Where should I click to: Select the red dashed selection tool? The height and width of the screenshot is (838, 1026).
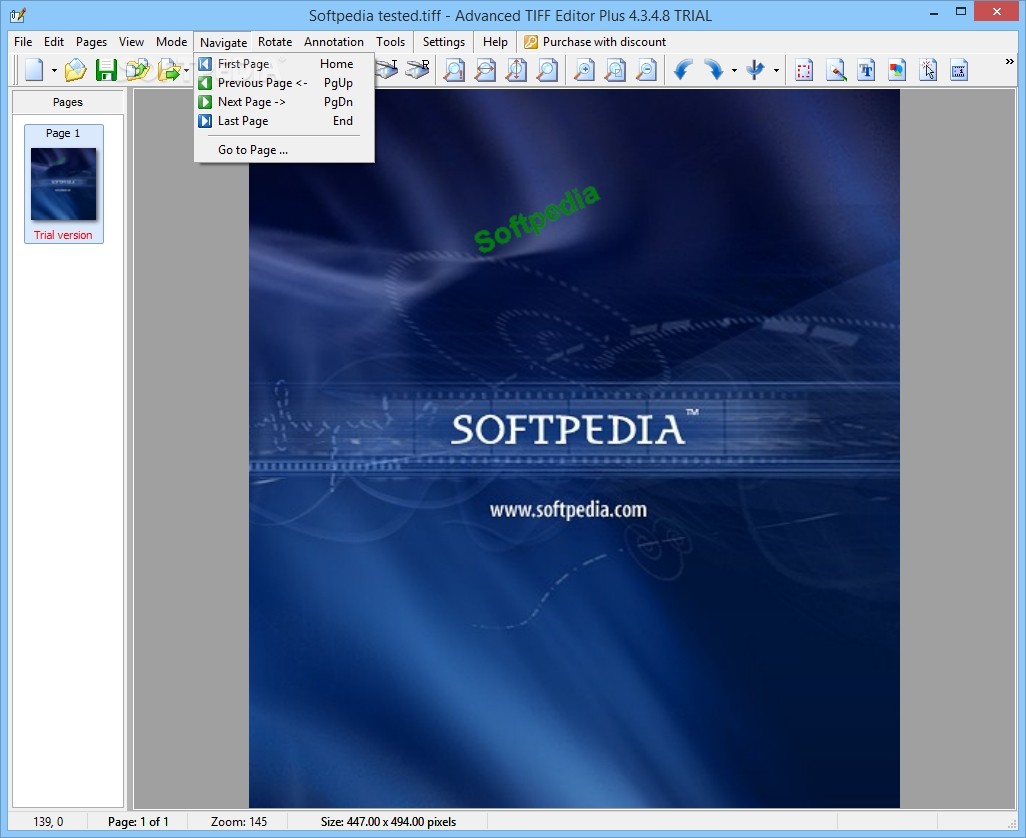tap(804, 69)
